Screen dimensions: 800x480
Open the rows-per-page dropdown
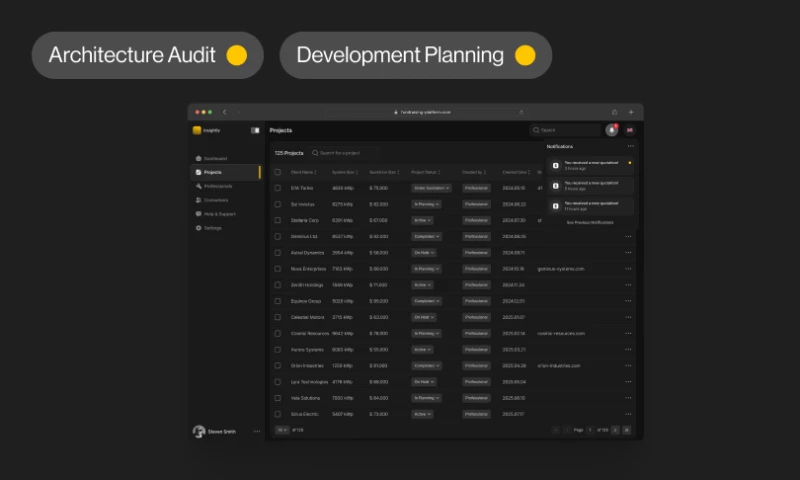click(282, 430)
